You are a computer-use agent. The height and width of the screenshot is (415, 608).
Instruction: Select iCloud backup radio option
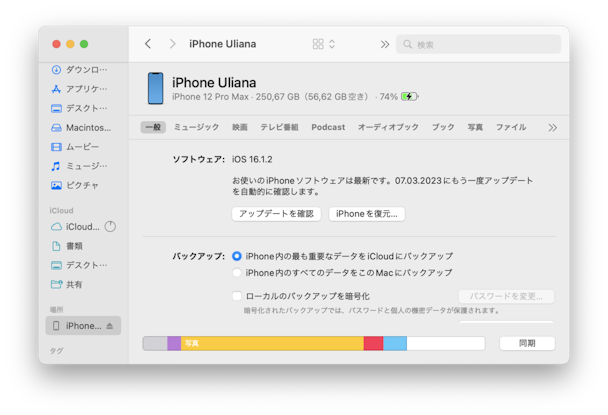tap(237, 256)
